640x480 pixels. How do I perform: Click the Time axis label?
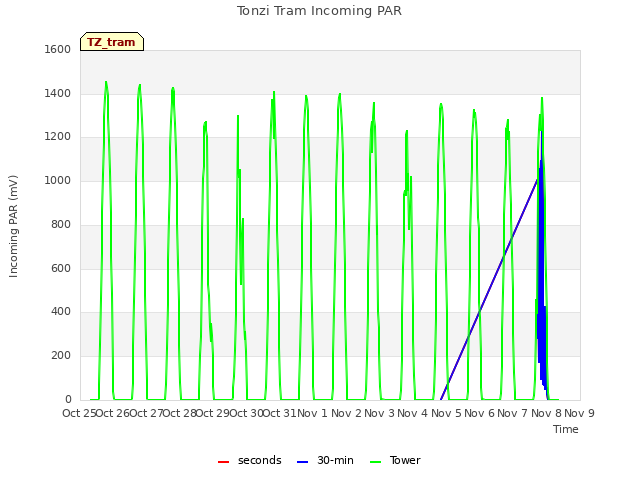[x=566, y=429]
